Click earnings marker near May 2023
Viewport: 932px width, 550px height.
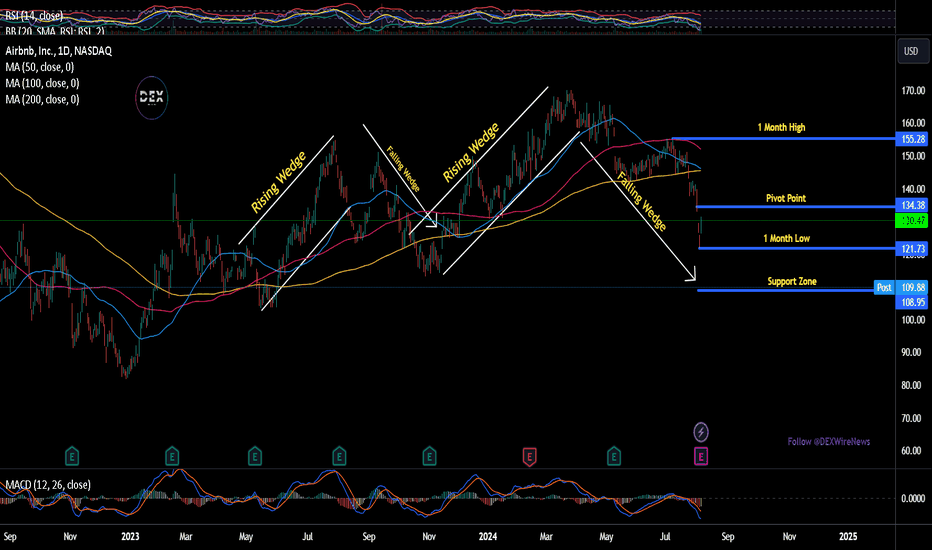click(x=254, y=457)
